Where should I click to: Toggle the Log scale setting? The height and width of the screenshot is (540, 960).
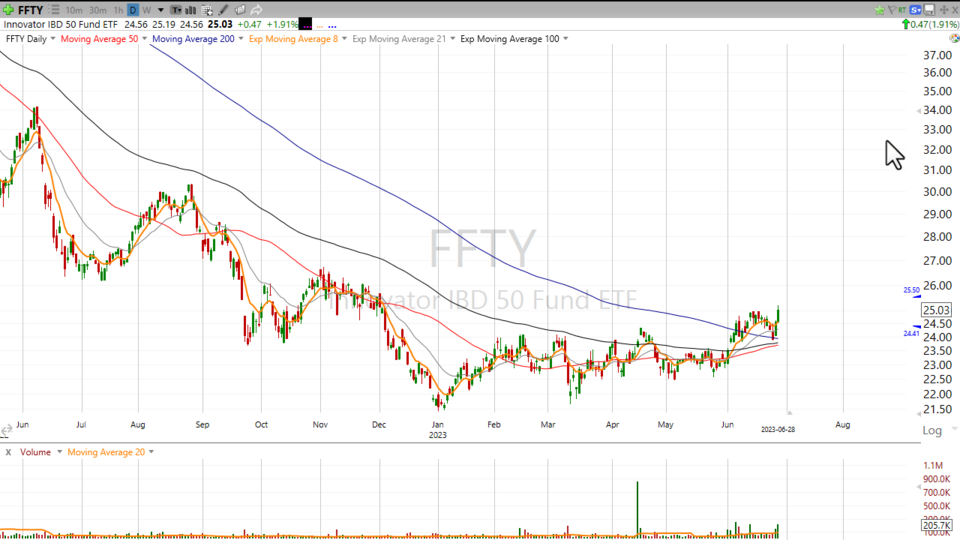coord(932,430)
